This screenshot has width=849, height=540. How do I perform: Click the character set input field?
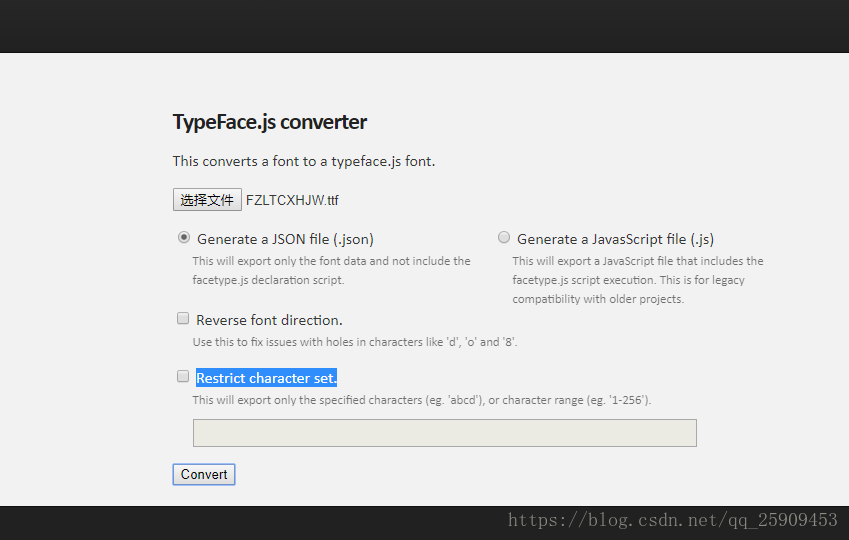445,433
